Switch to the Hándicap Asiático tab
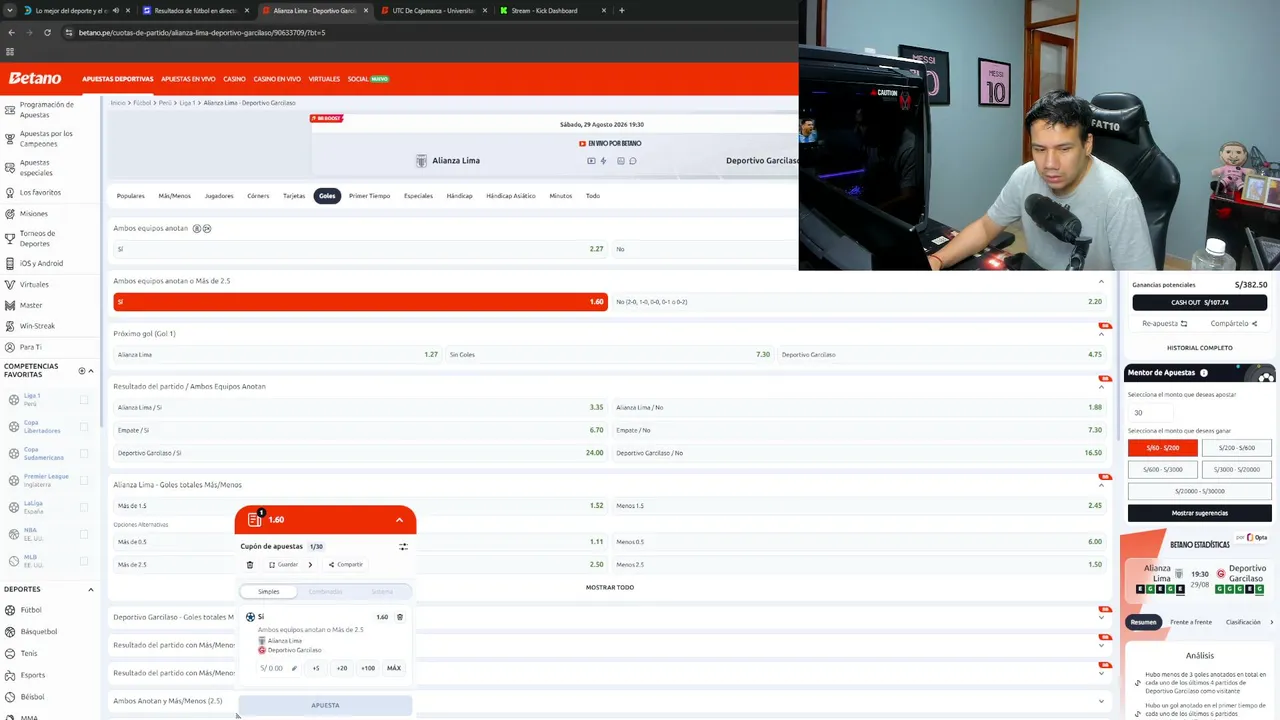This screenshot has height=720, width=1280. (511, 196)
